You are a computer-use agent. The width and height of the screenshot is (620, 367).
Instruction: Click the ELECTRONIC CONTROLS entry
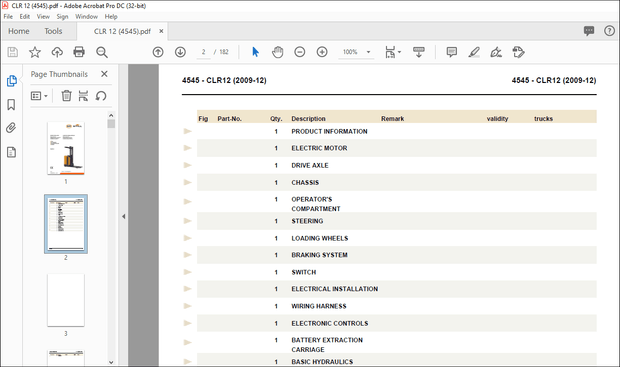pyautogui.click(x=330, y=323)
